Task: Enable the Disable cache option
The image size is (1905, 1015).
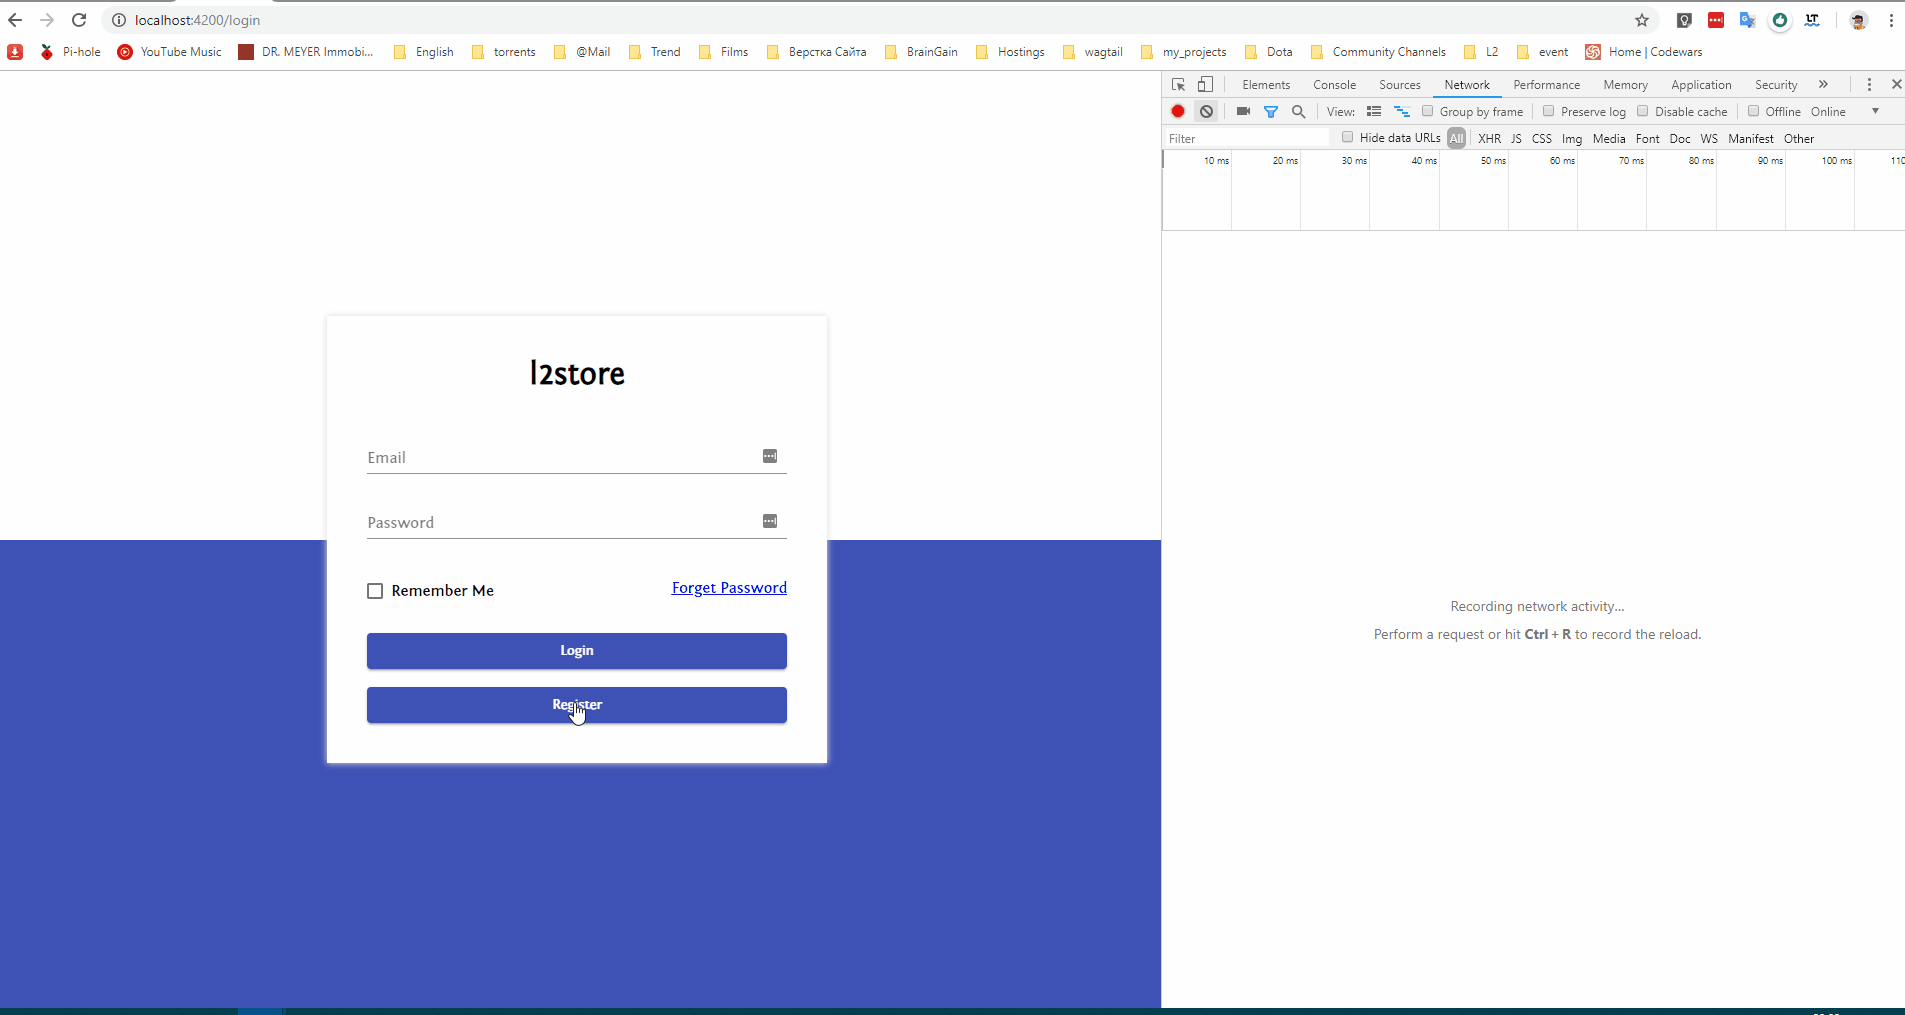Action: coord(1640,111)
